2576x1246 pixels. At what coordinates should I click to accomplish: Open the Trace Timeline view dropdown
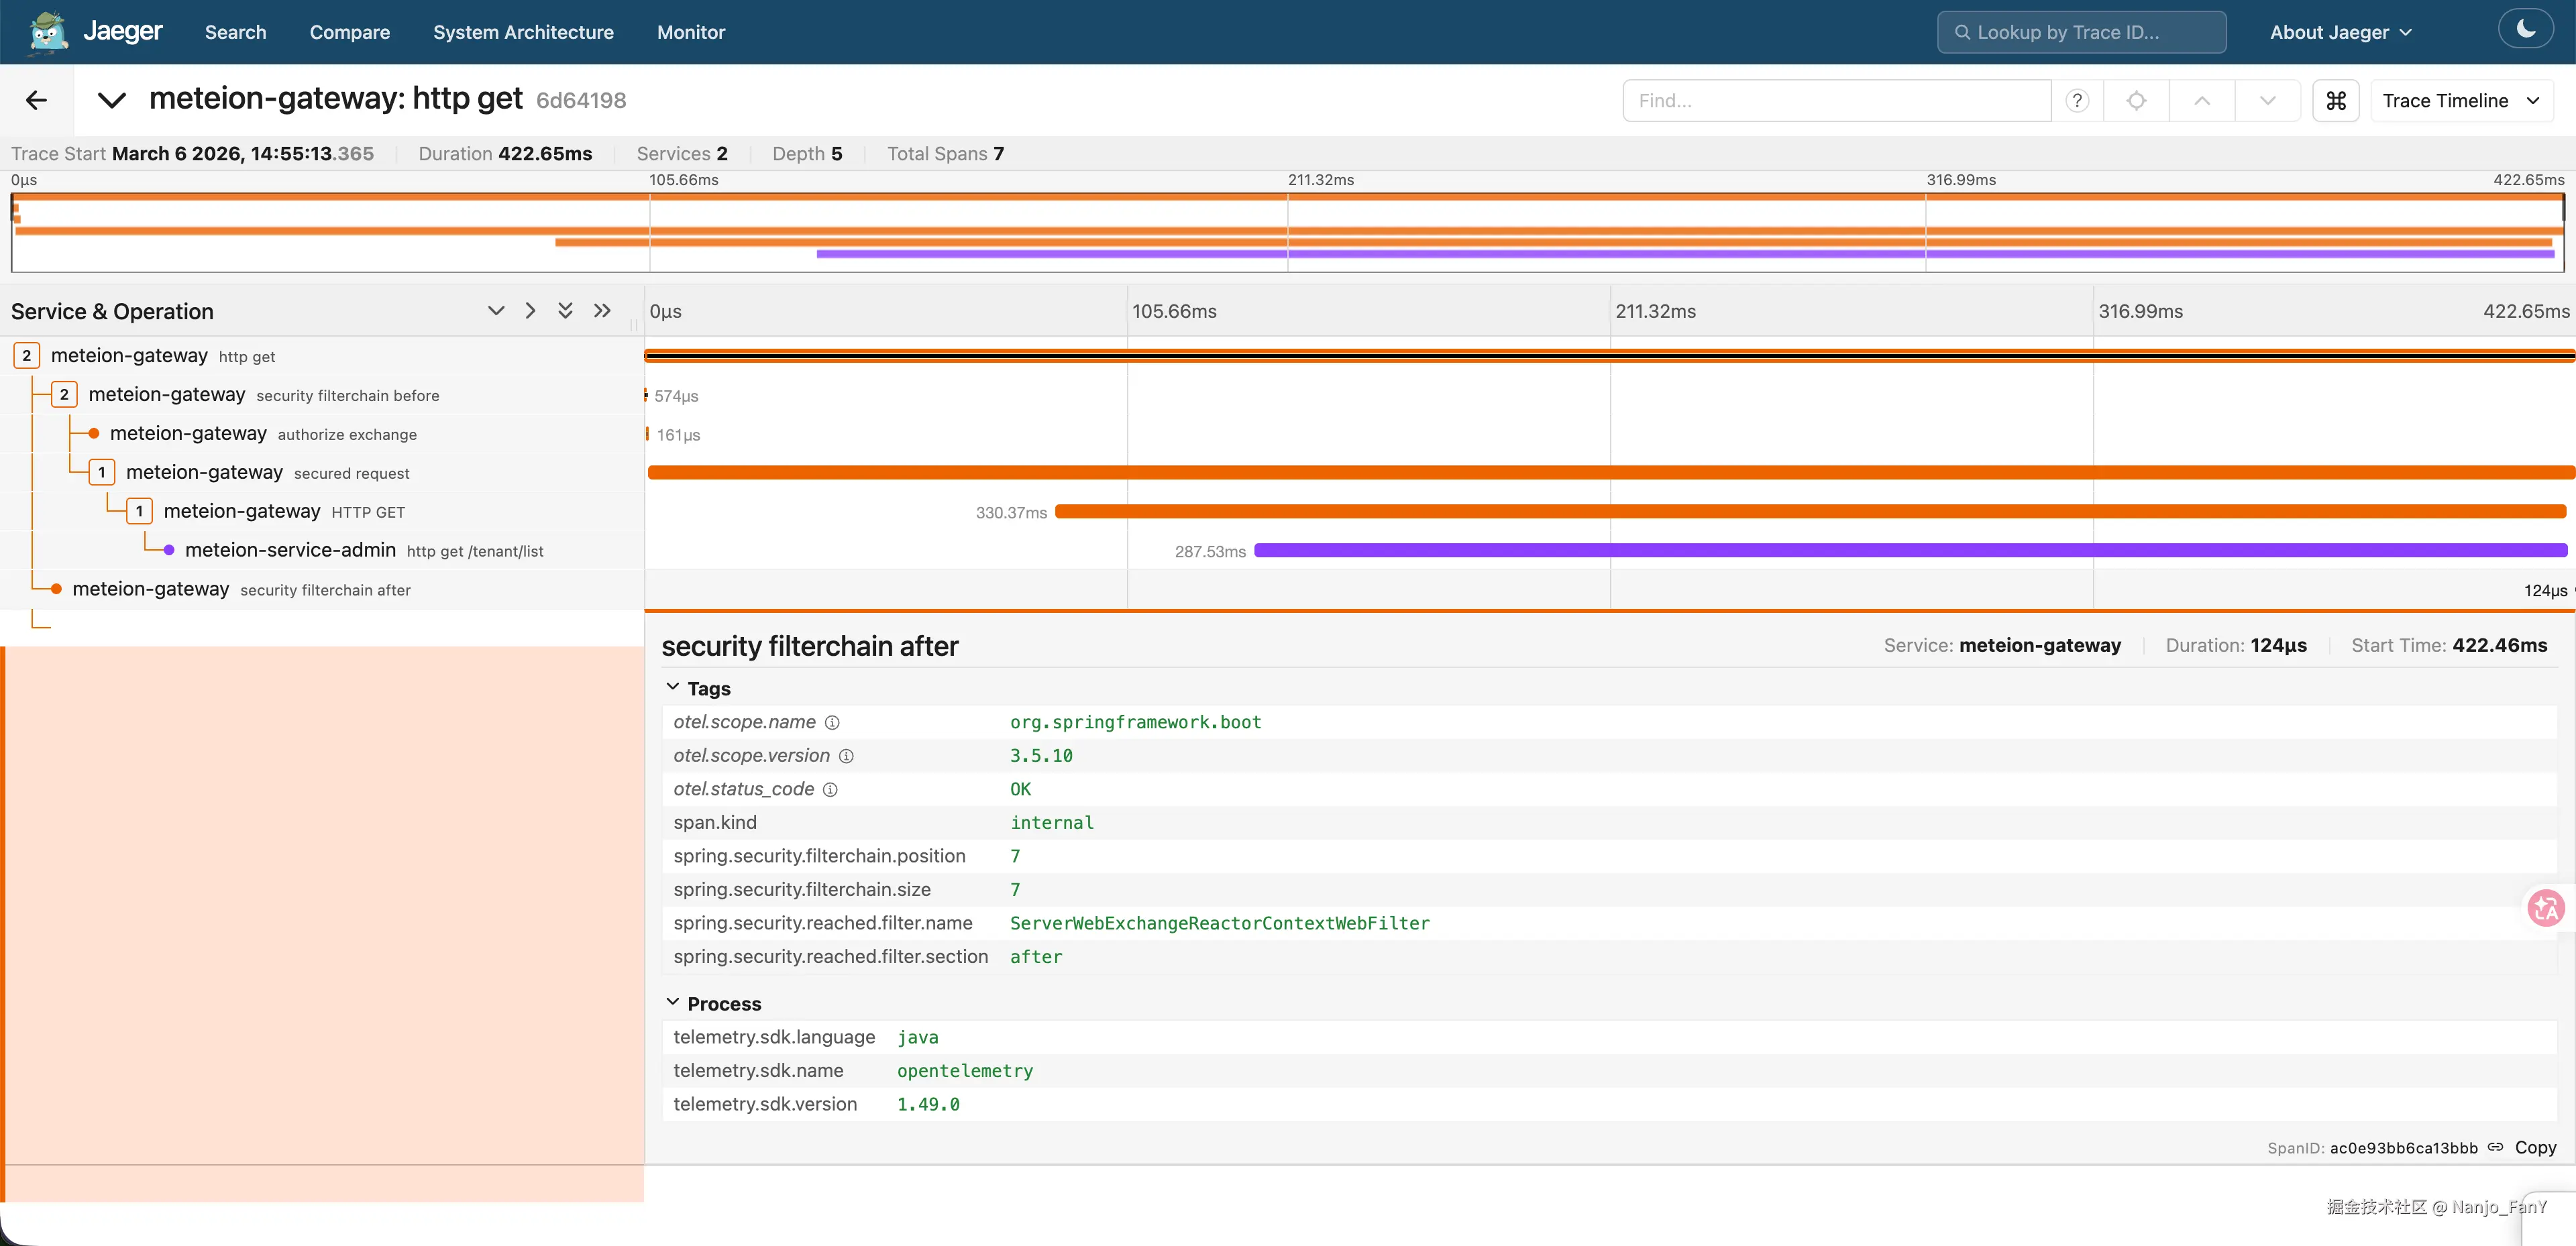tap(2461, 101)
